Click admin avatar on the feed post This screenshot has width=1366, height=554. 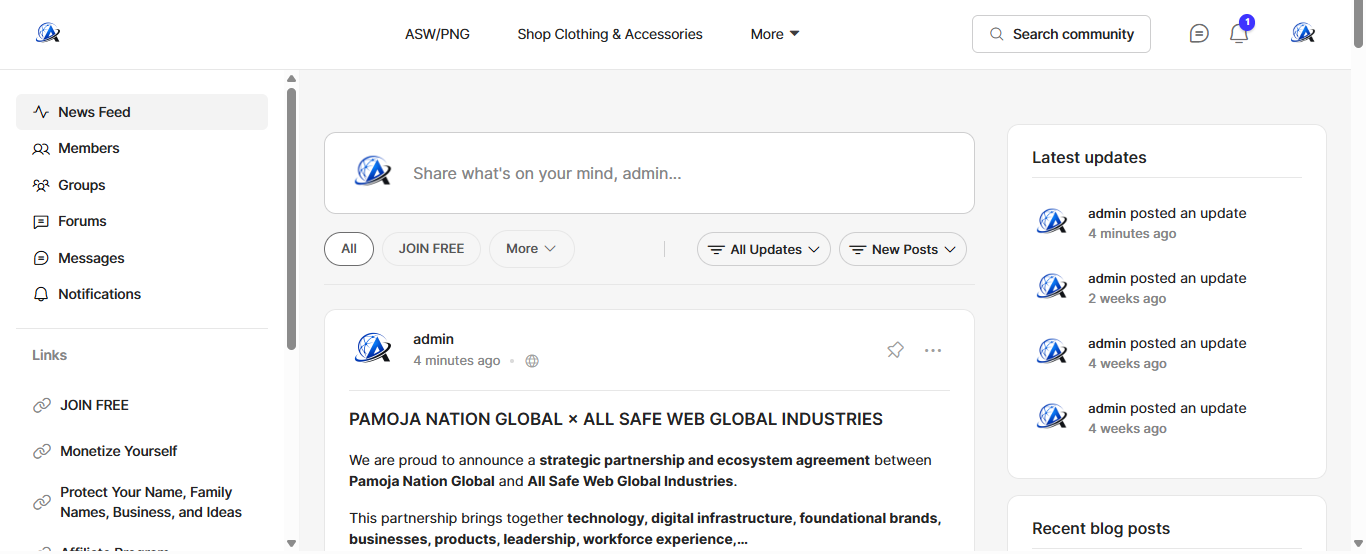click(x=373, y=349)
